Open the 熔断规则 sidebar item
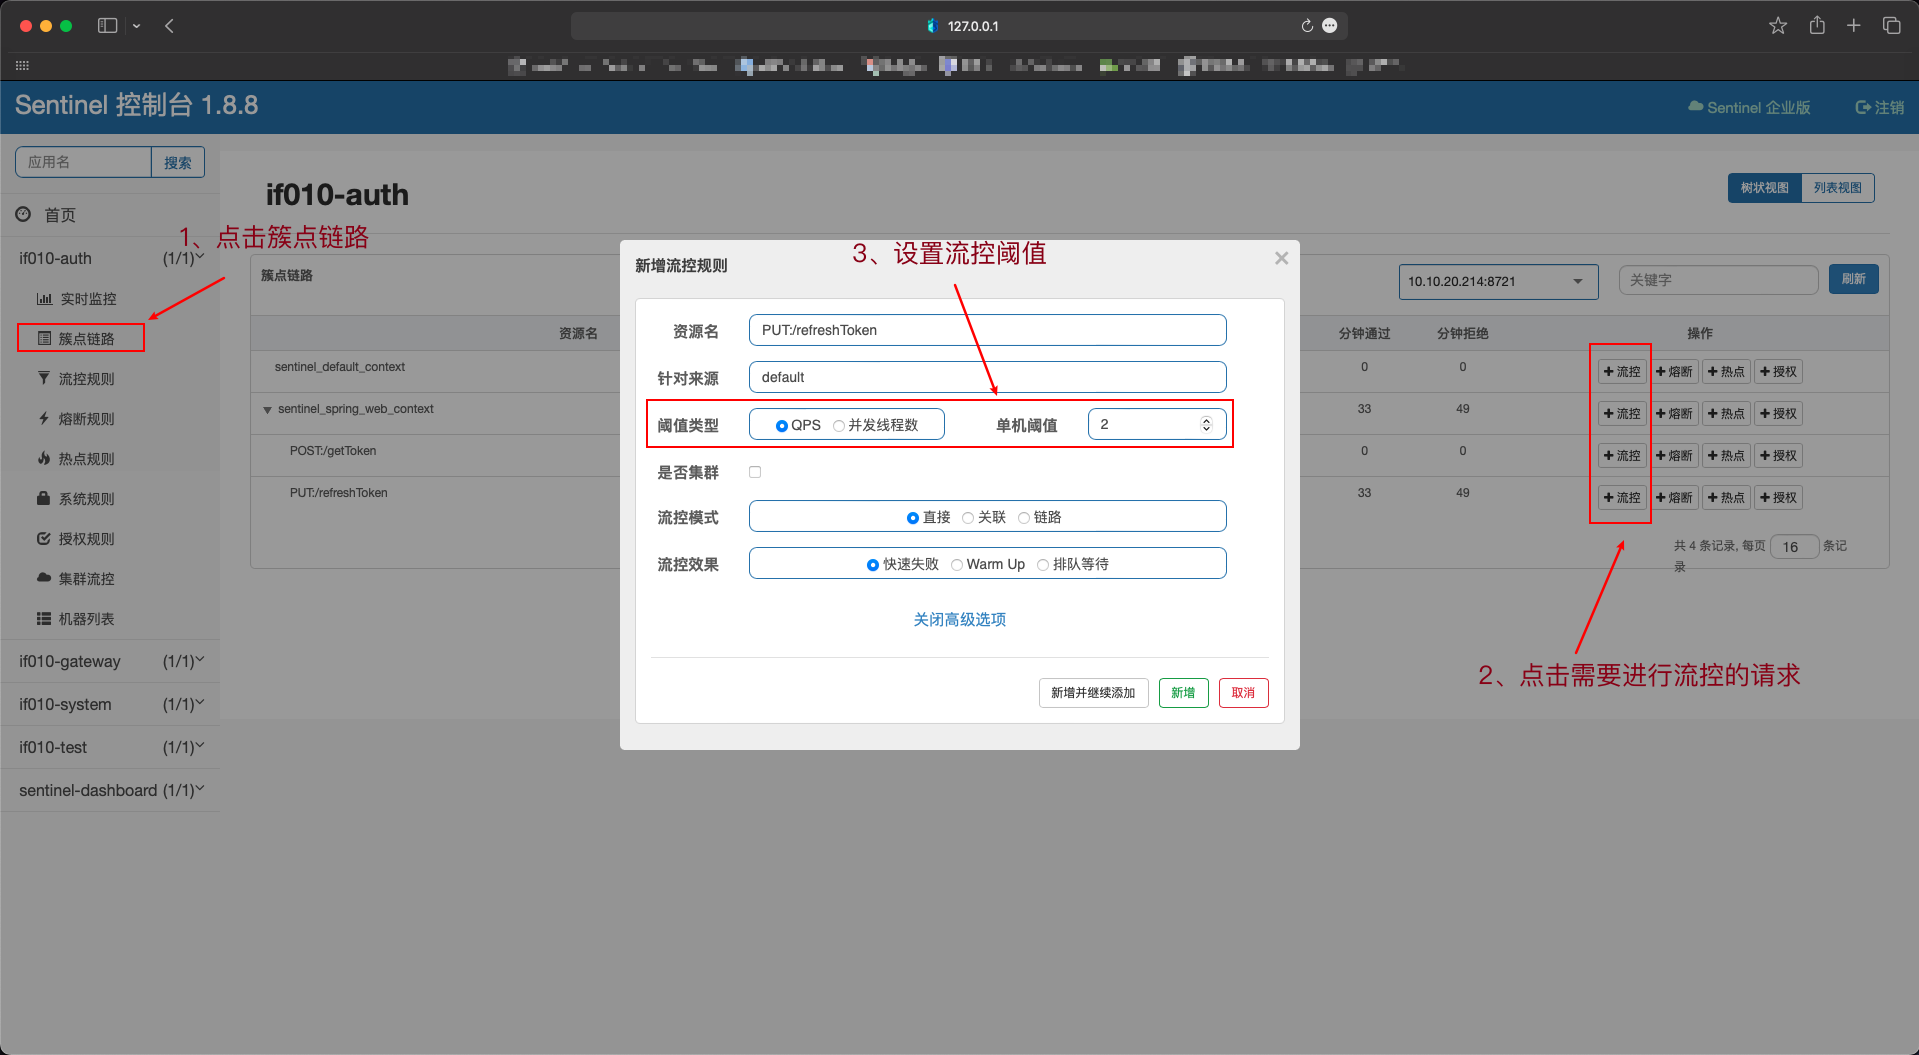 pyautogui.click(x=77, y=418)
